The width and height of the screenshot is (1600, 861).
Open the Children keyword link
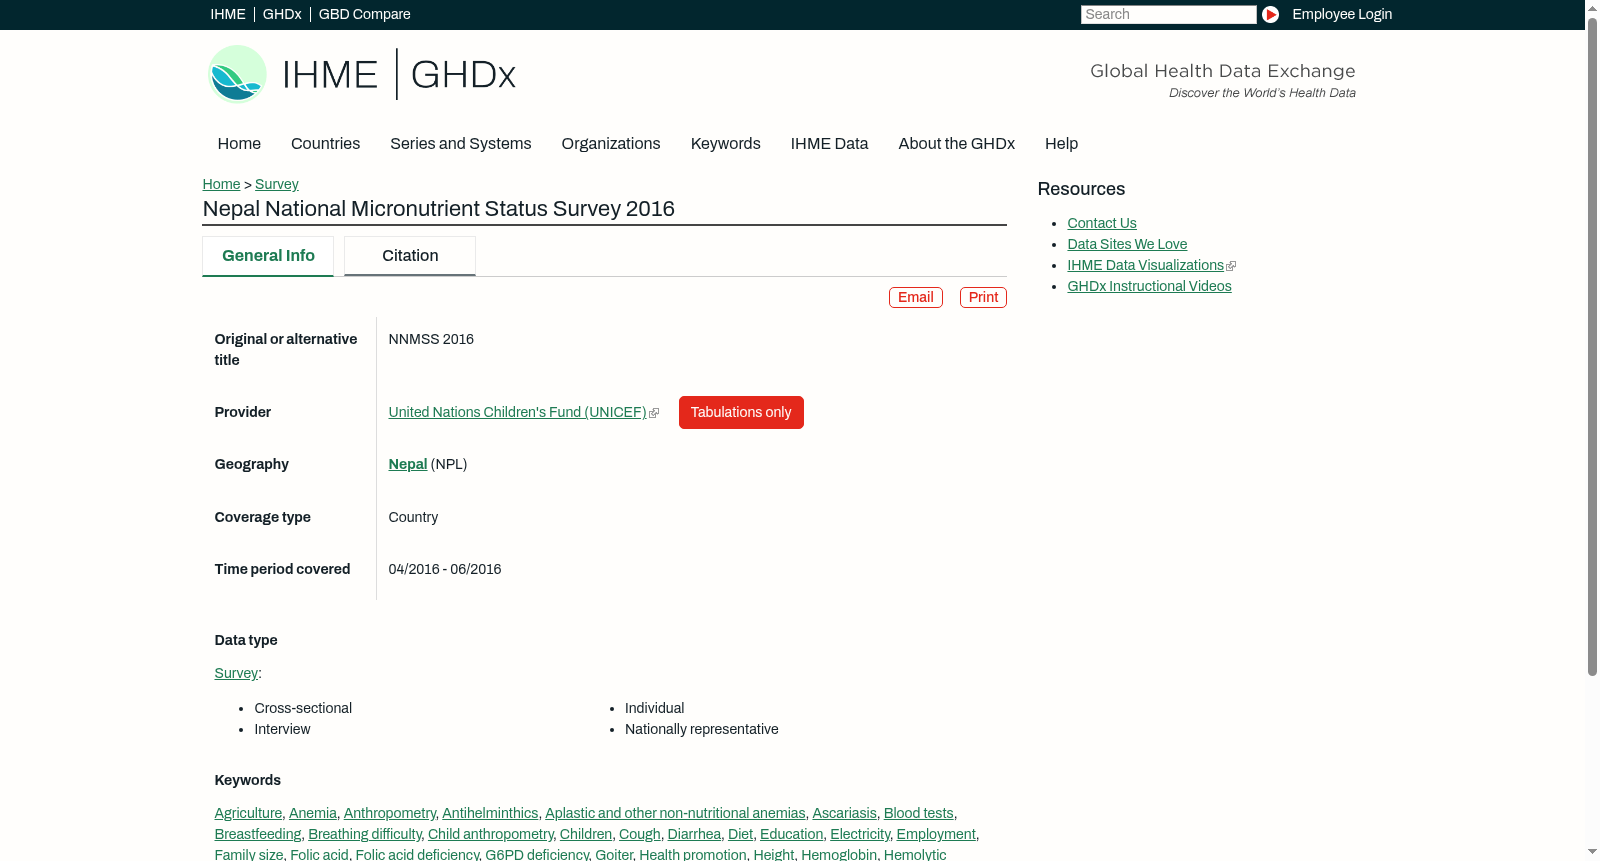pos(586,834)
